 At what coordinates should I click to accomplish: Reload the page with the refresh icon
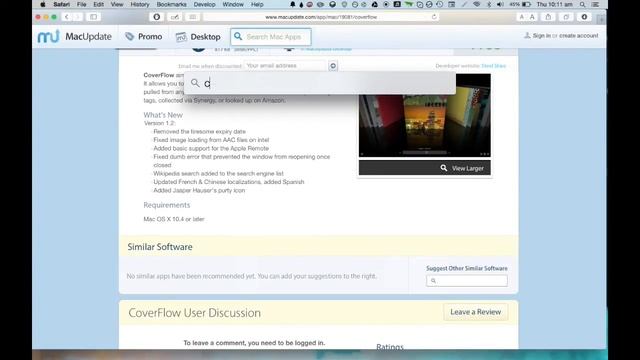434,17
